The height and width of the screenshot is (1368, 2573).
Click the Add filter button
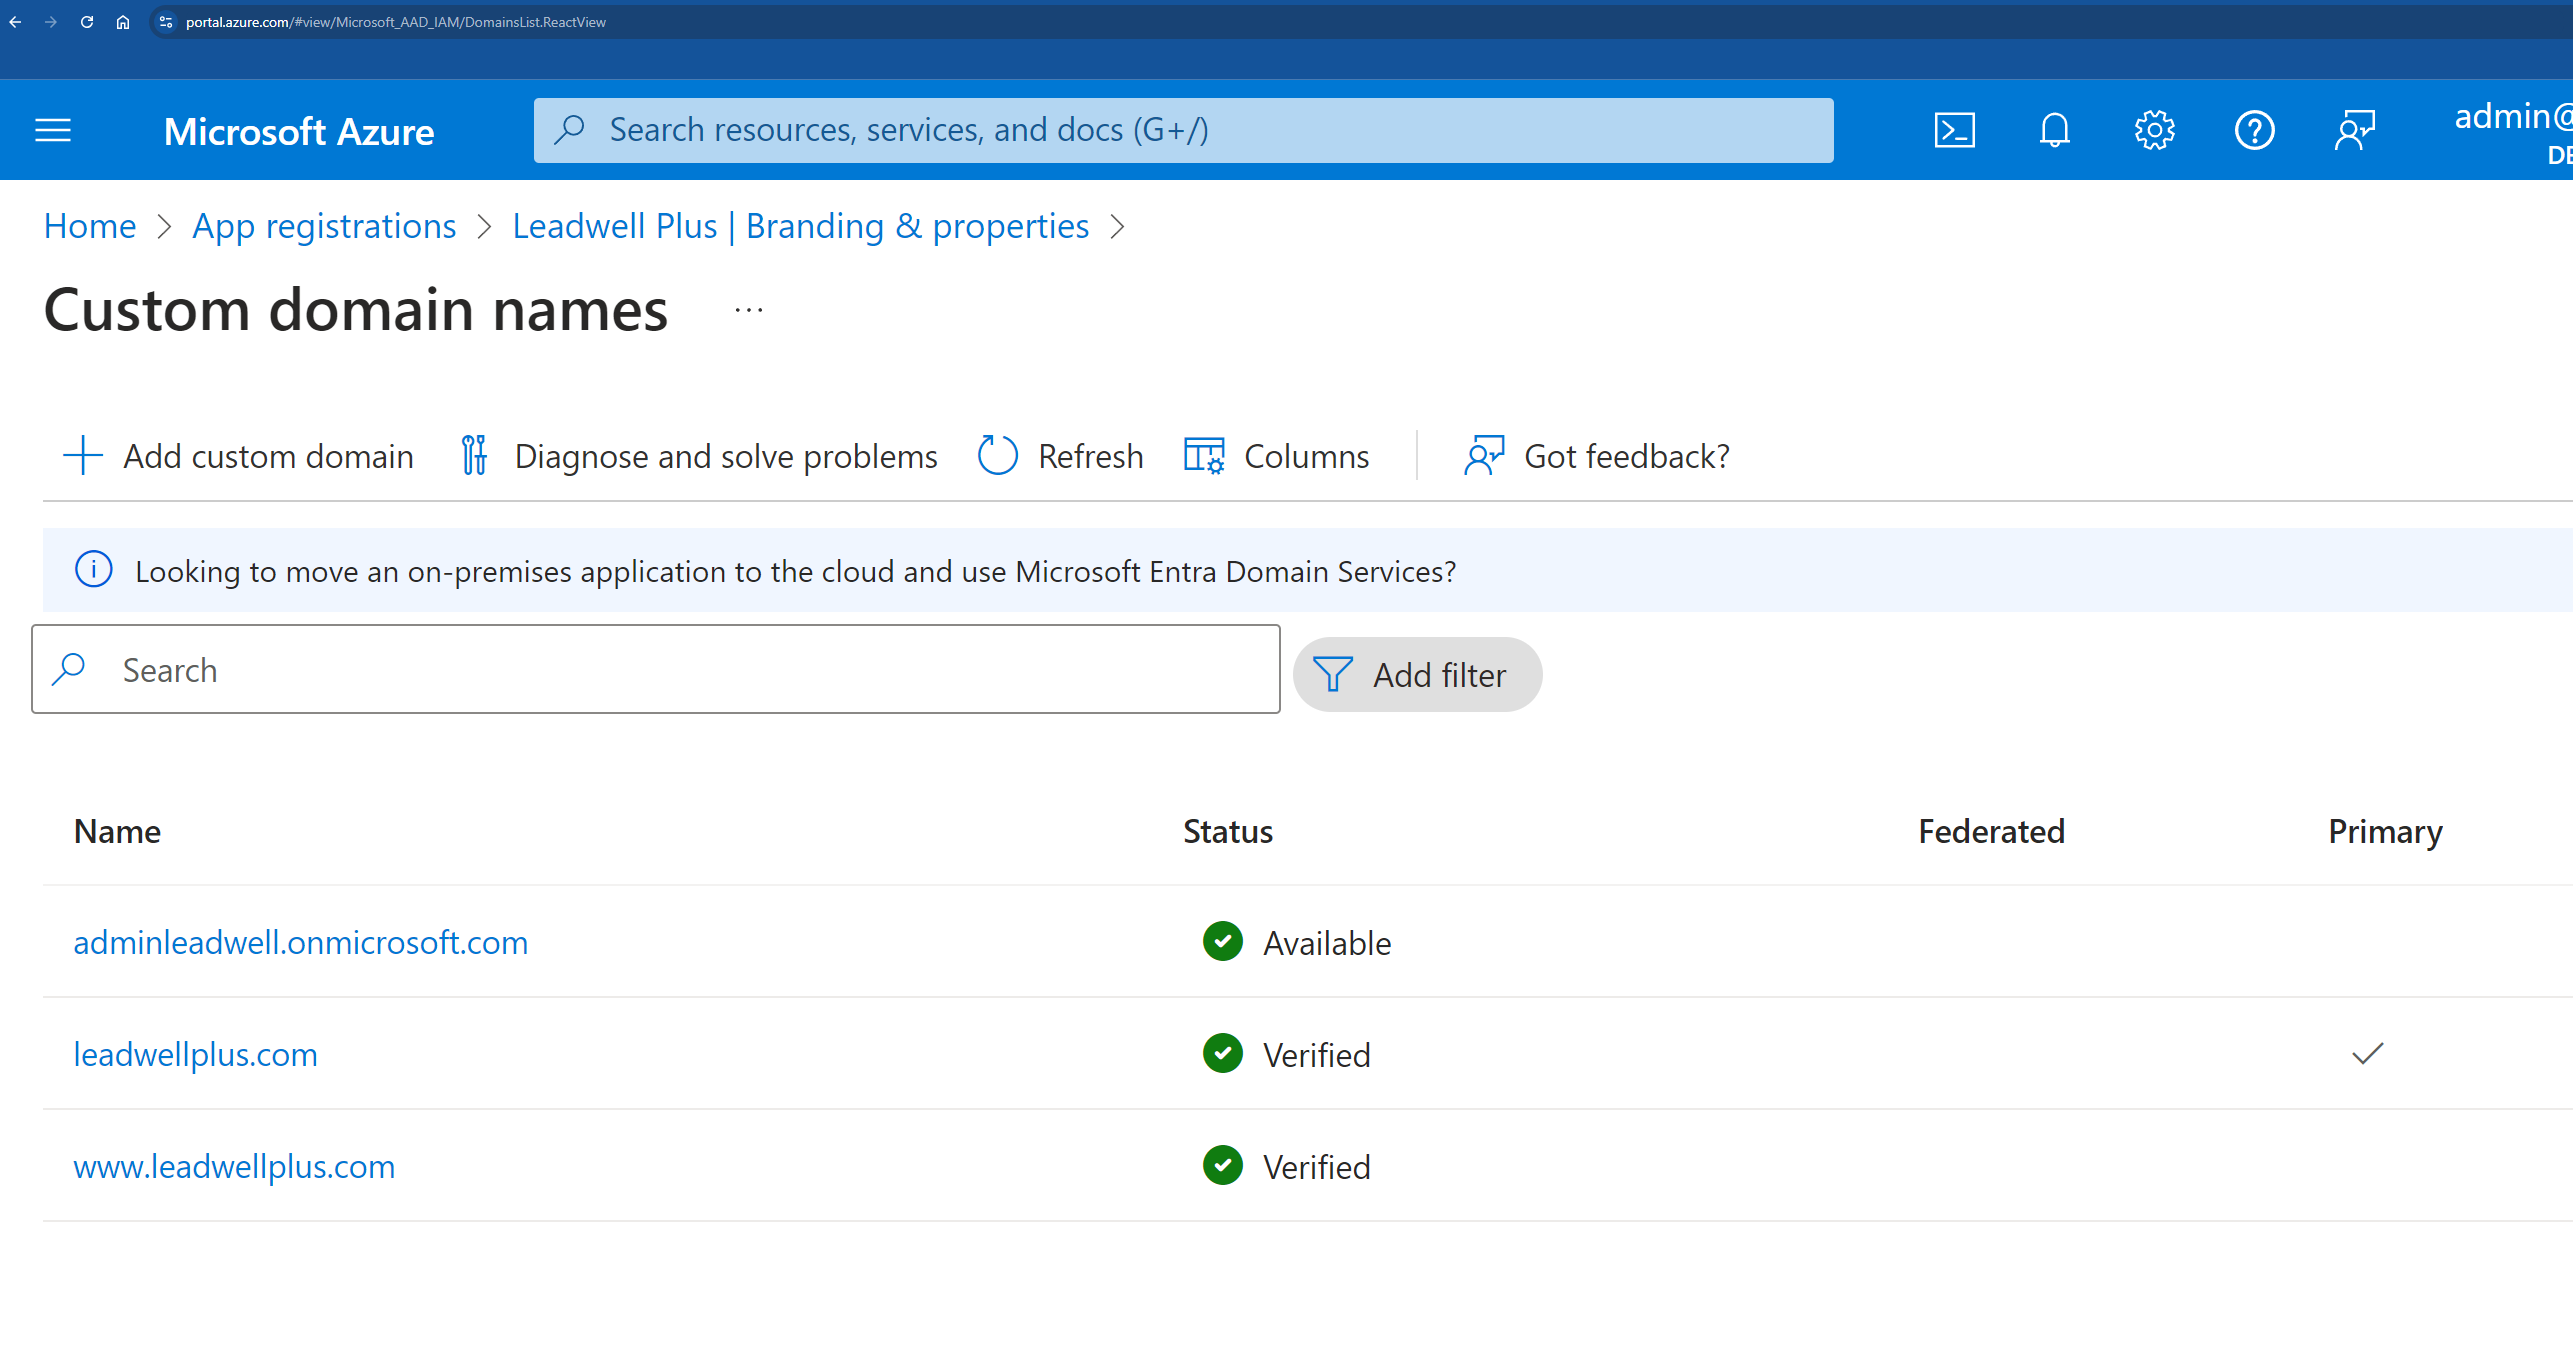pos(1417,675)
